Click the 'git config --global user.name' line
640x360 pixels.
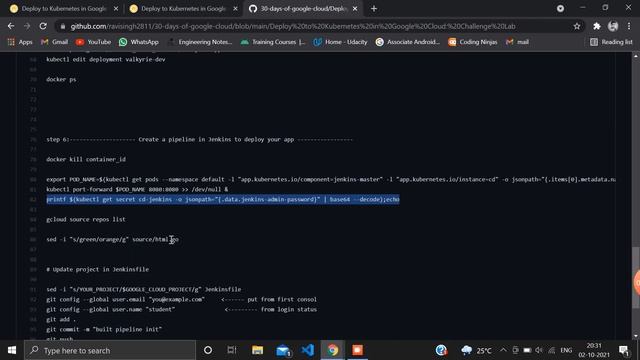[x=111, y=309]
